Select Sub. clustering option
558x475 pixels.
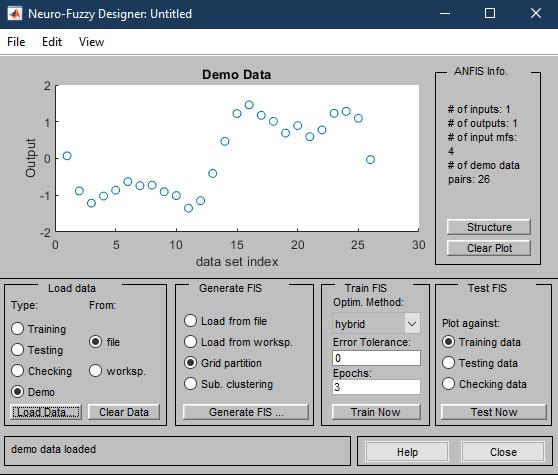[x=190, y=384]
